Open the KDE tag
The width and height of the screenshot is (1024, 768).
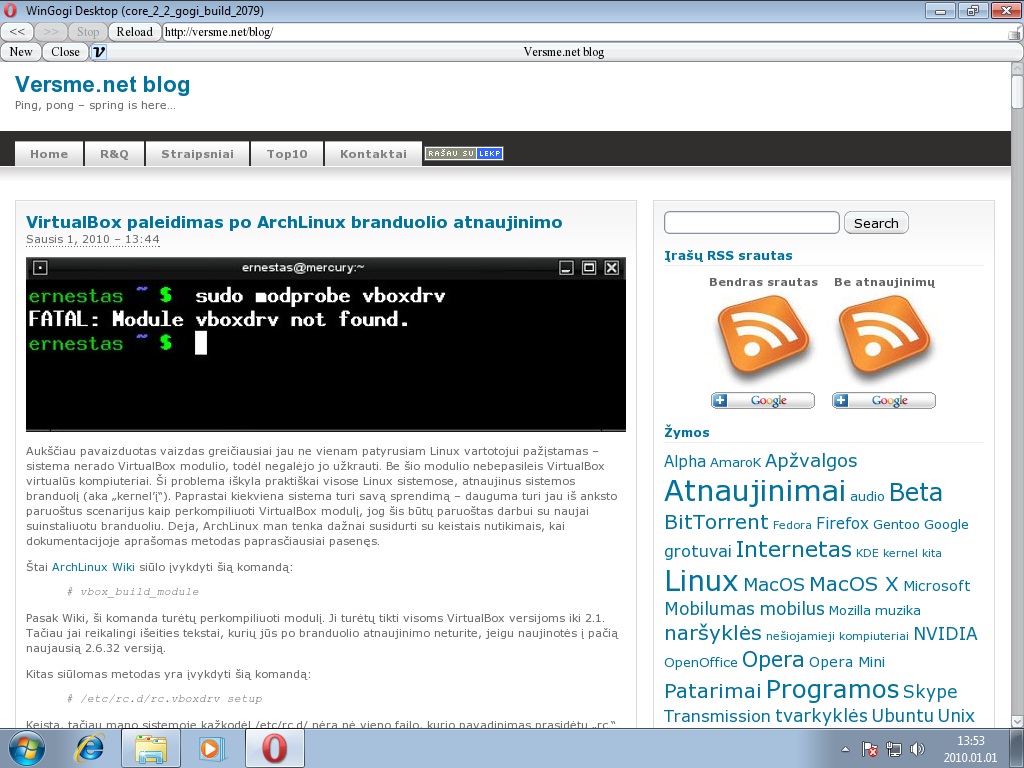[x=867, y=553]
